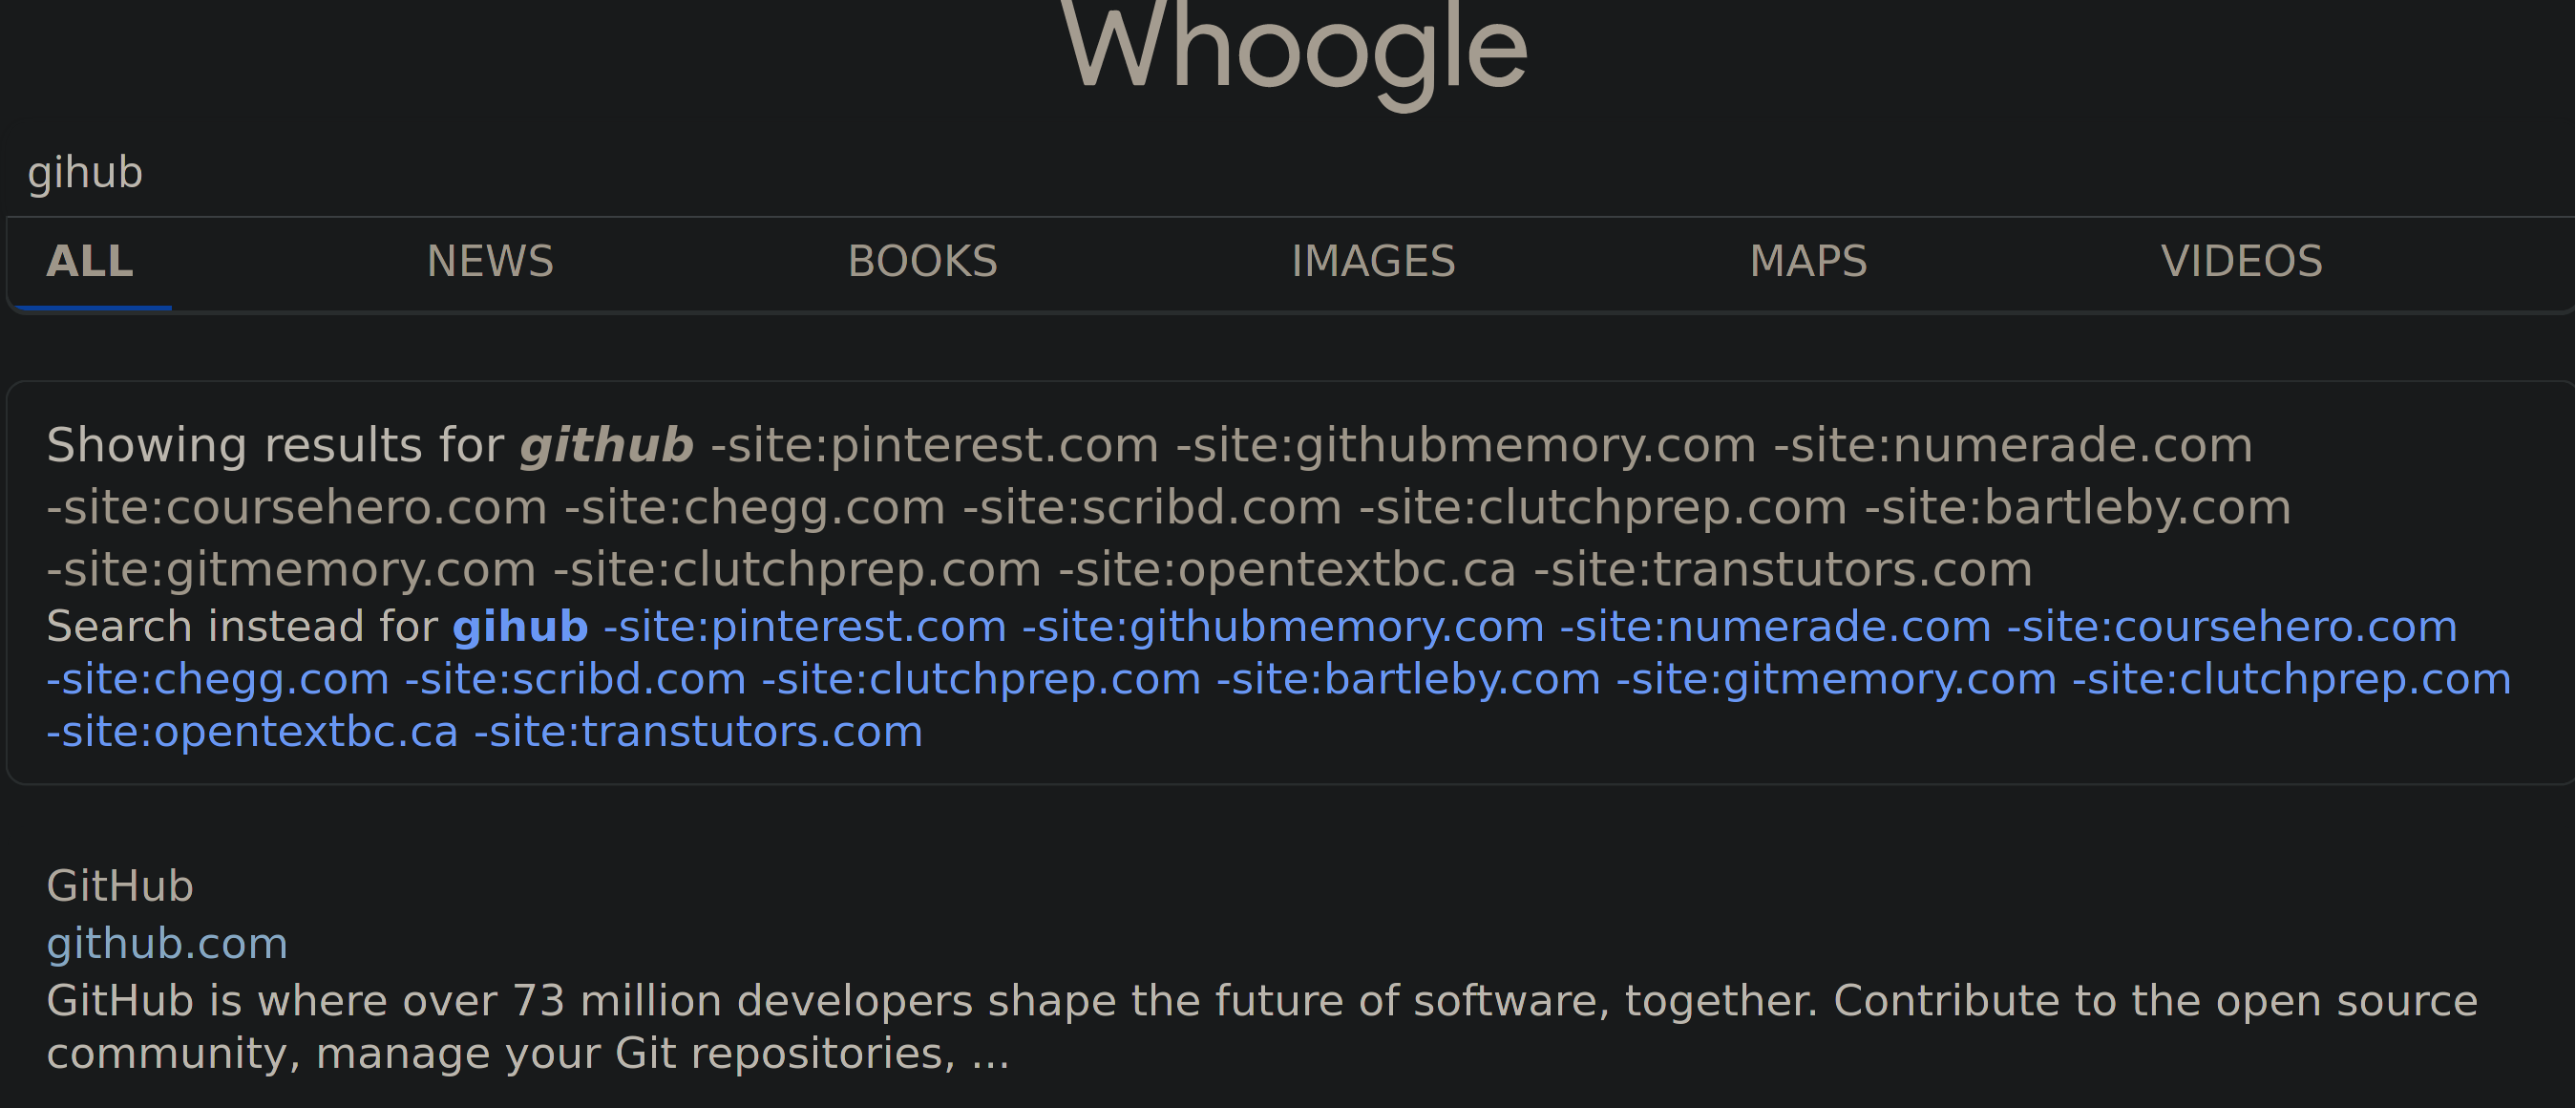Open the GitHub result title
Viewport: 2576px width, 1108px height.
120,886
